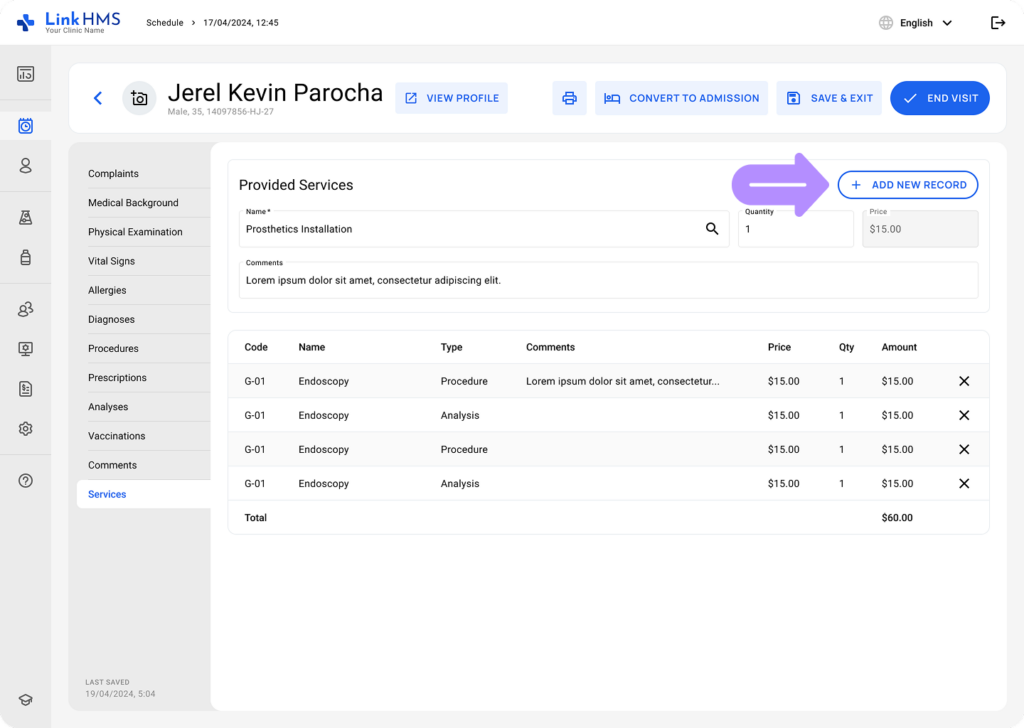This screenshot has width=1024, height=728.
Task: Open the pharmacy medication icon in sidebar
Action: tap(25, 256)
